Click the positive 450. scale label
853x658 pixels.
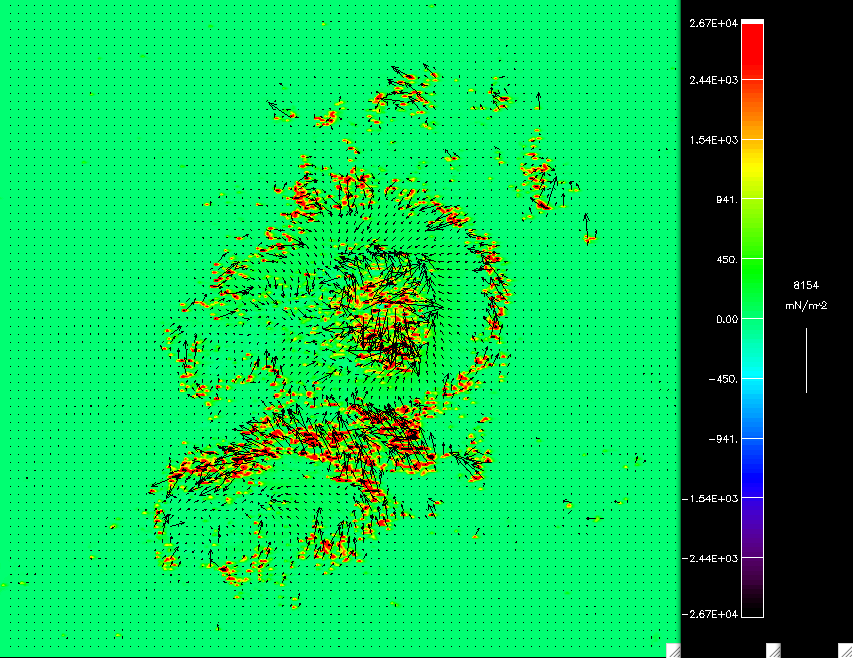click(x=727, y=259)
